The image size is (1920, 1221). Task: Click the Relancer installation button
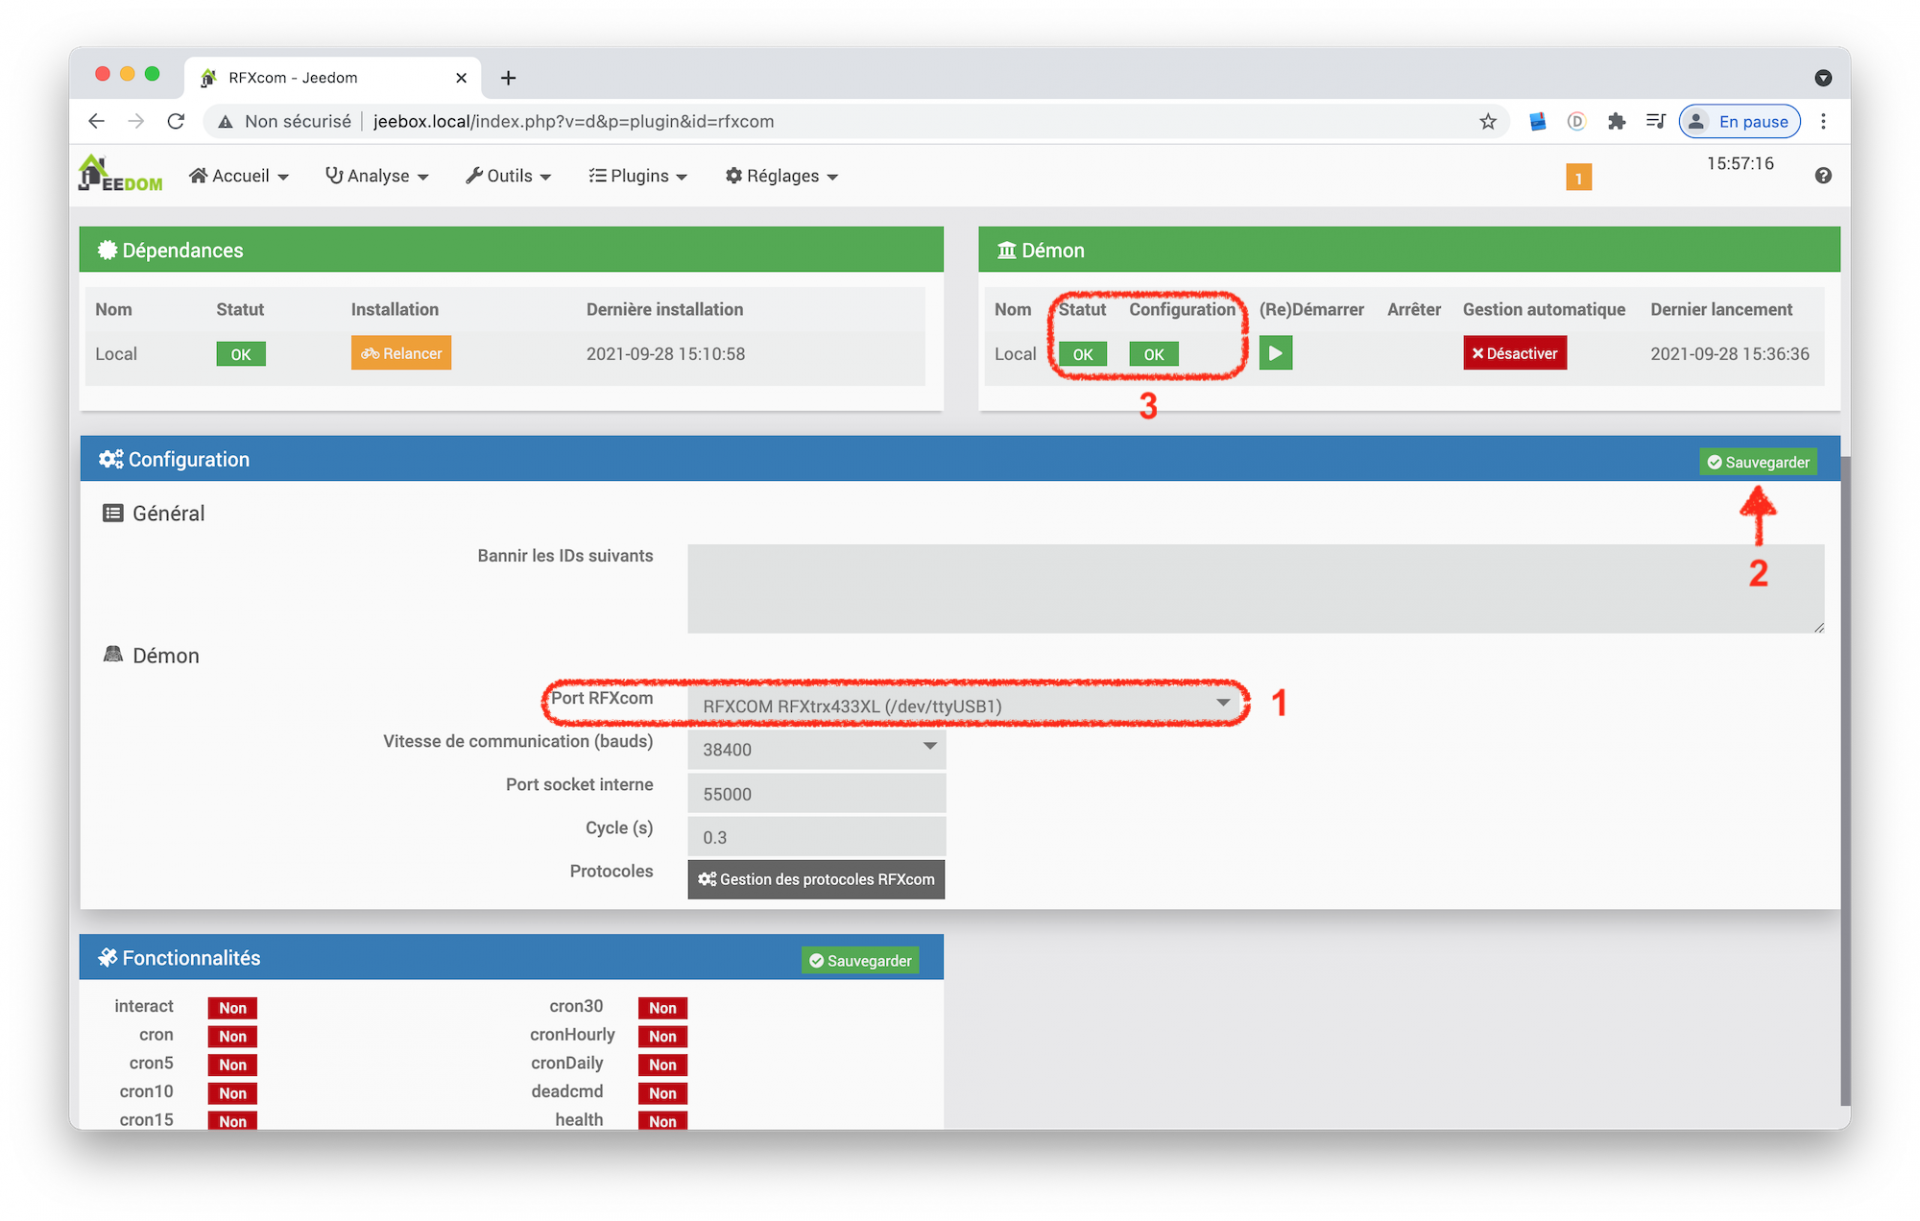coord(400,353)
